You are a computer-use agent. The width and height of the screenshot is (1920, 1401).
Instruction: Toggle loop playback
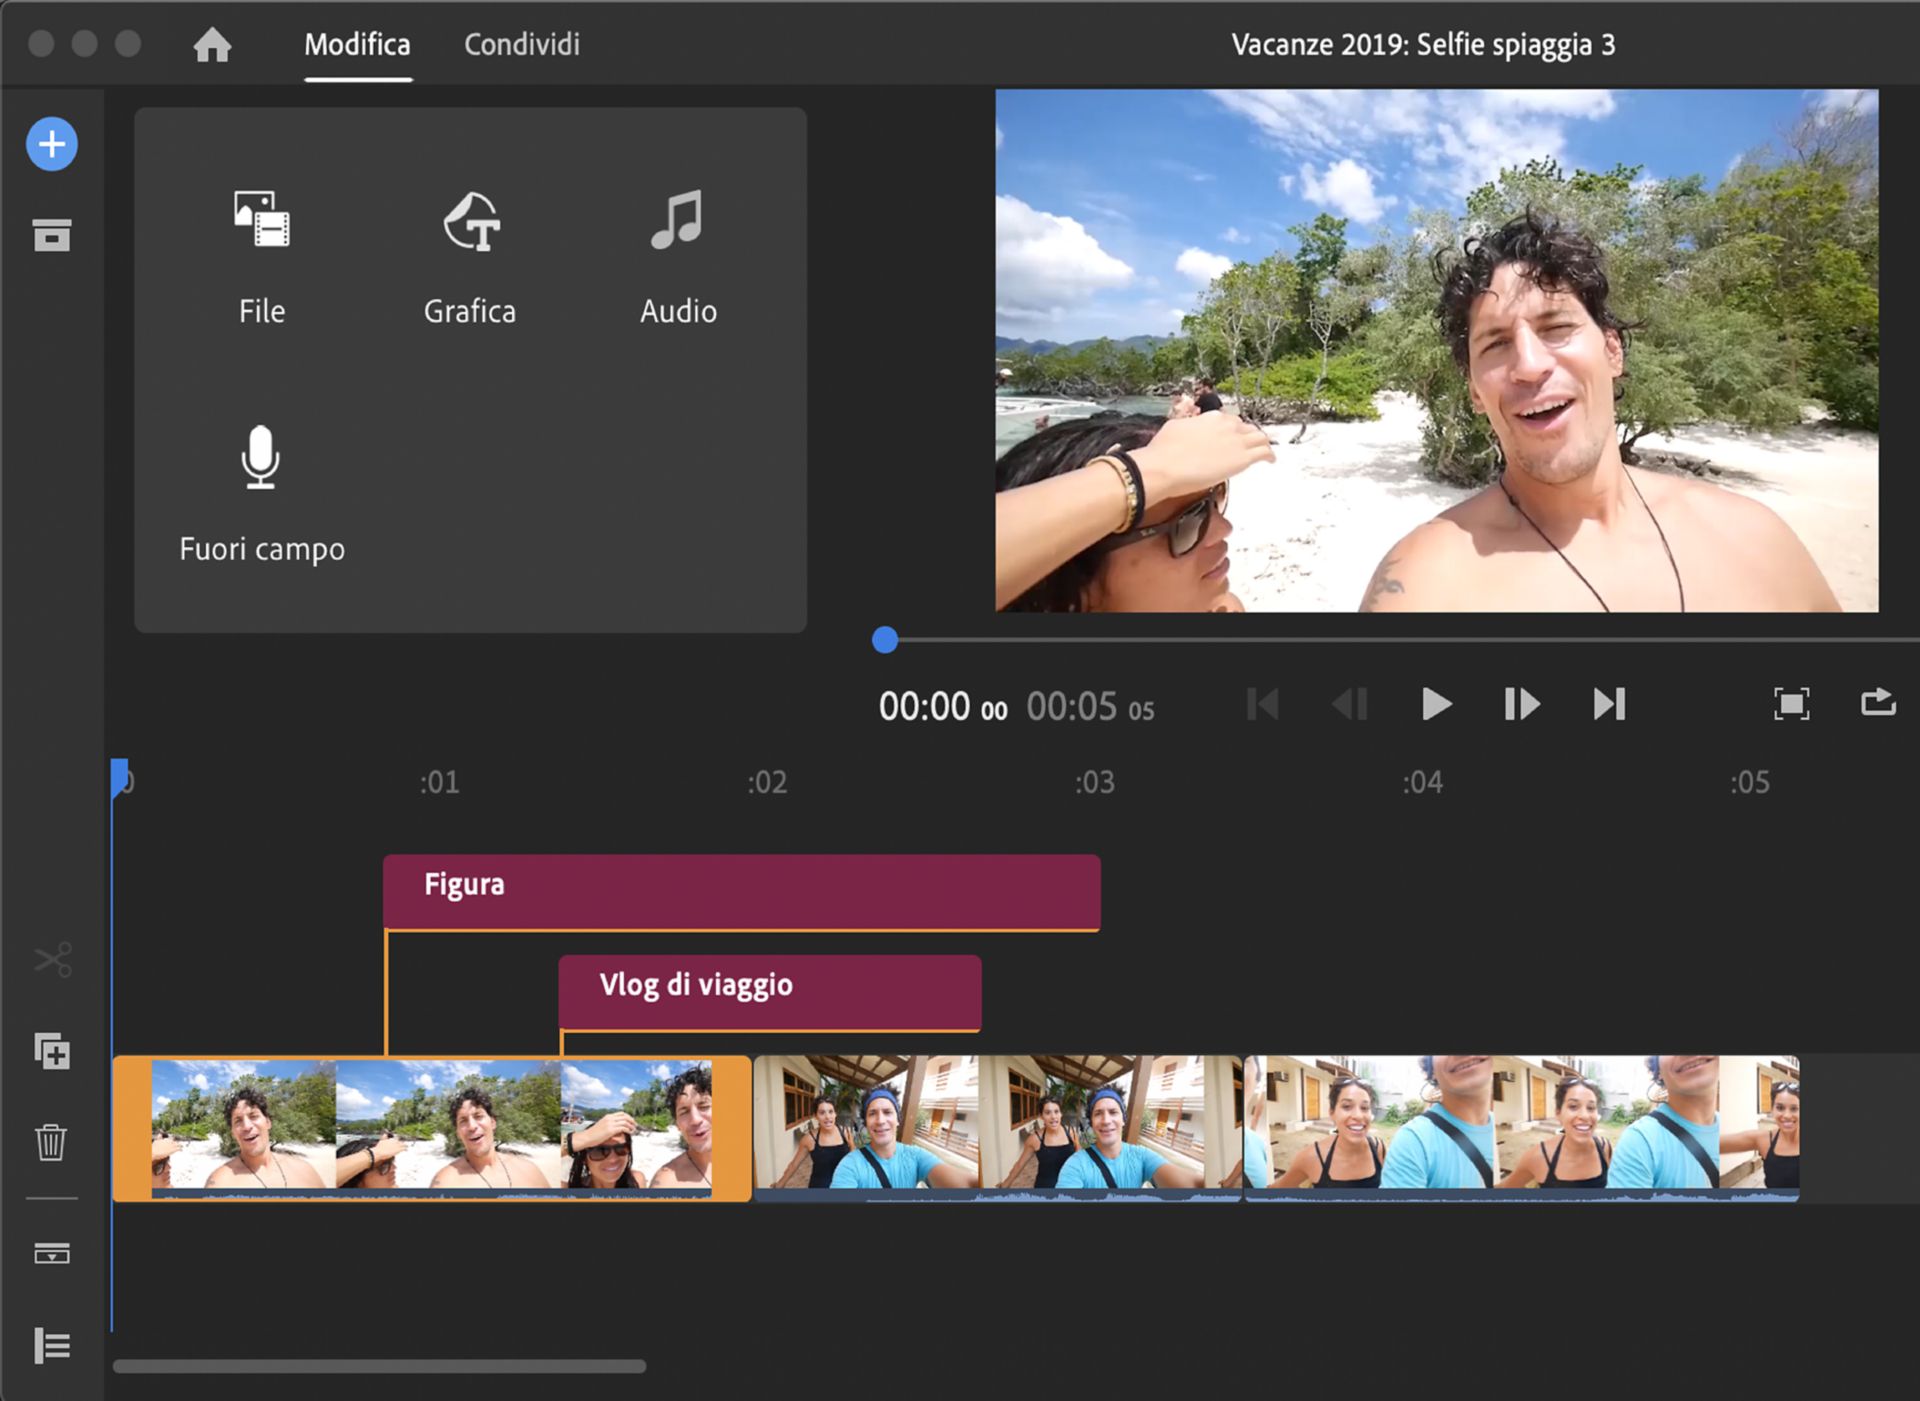1878,705
